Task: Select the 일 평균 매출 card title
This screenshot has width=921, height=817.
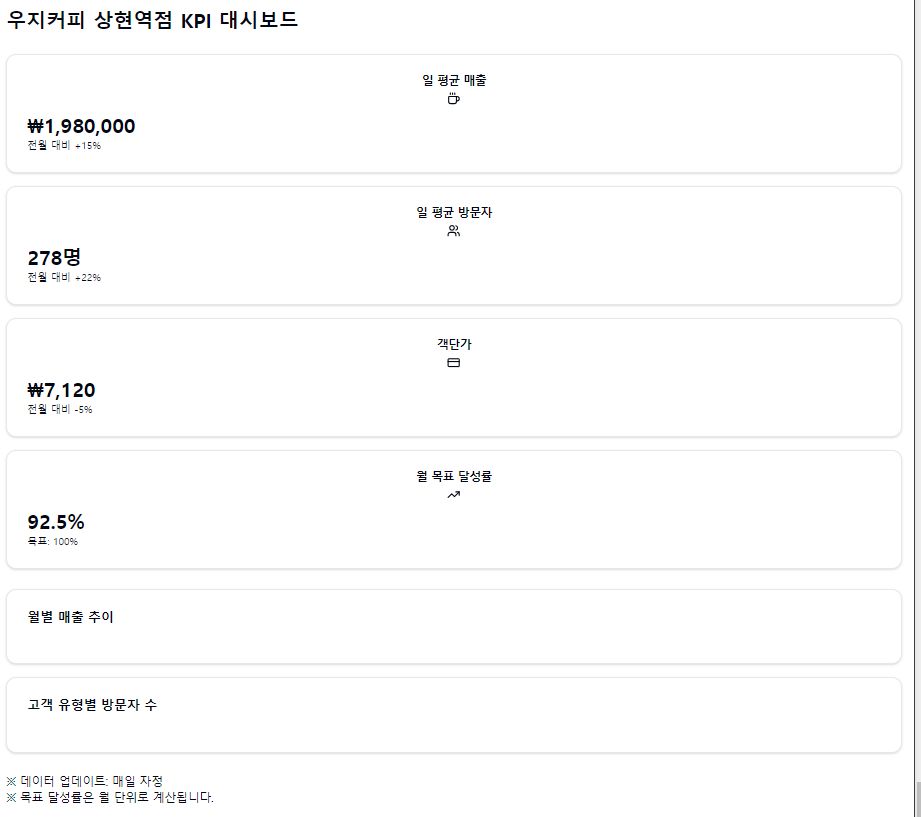Action: coord(454,80)
